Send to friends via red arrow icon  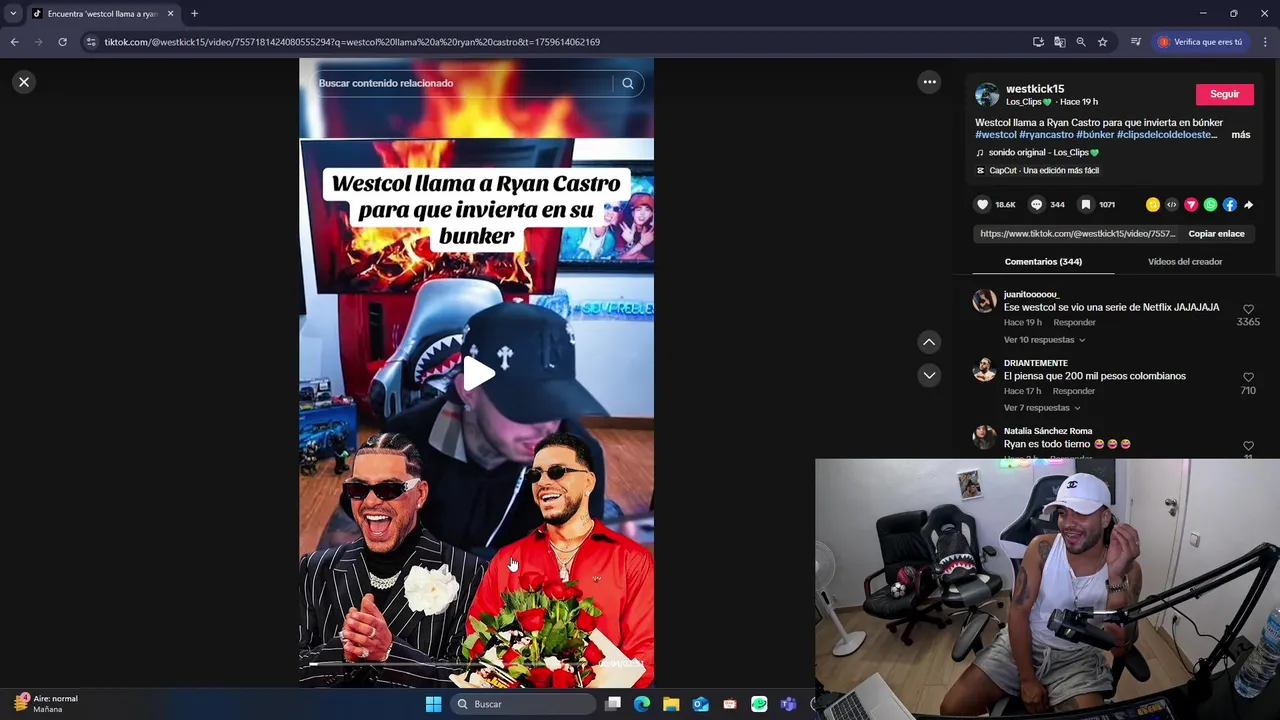click(x=1191, y=204)
